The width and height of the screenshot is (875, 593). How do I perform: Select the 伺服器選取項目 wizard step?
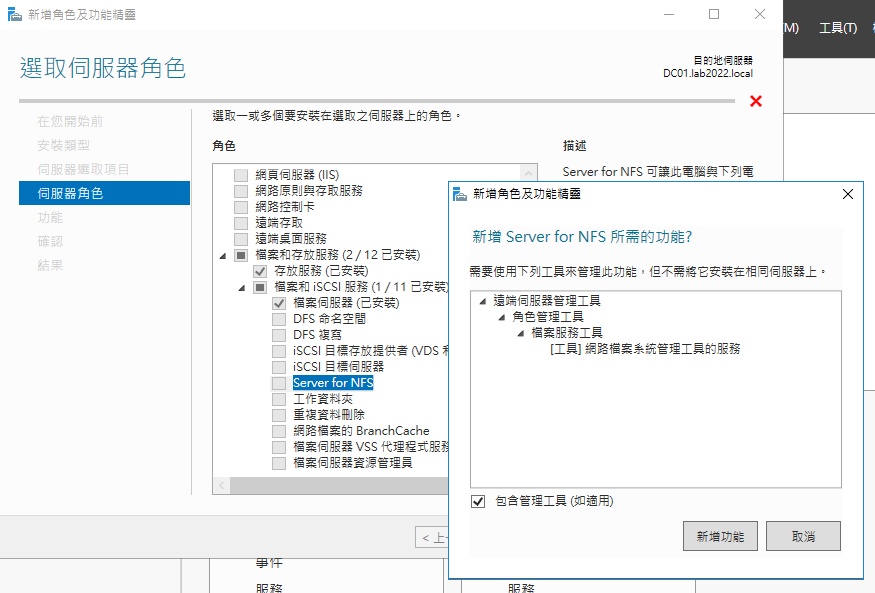[x=83, y=169]
